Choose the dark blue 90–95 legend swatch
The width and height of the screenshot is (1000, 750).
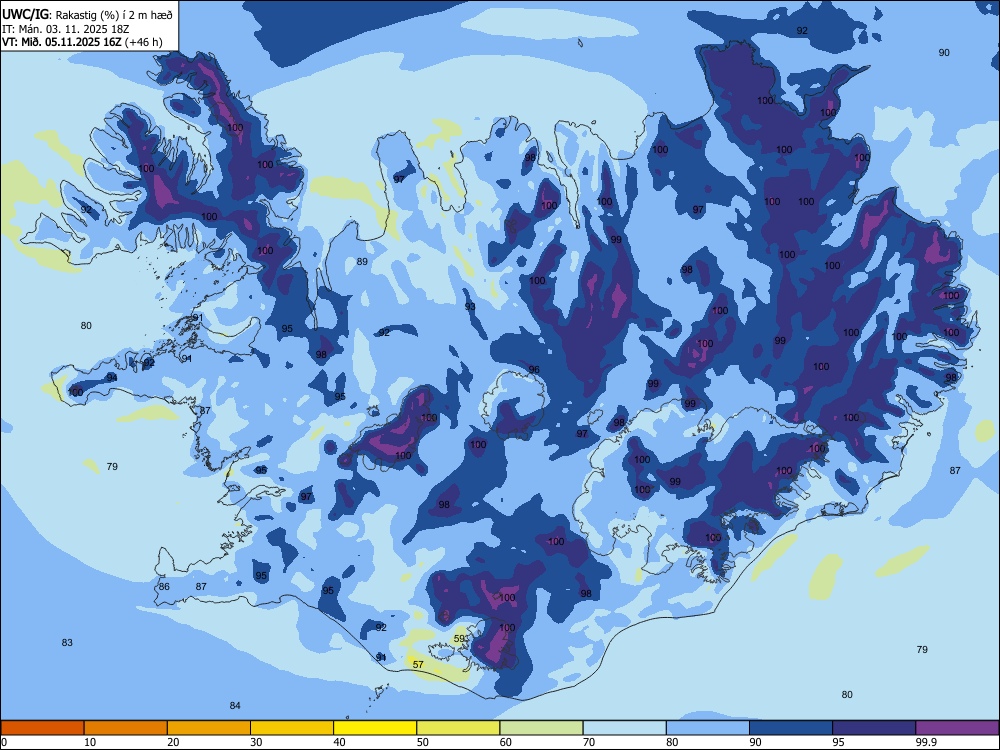(791, 728)
